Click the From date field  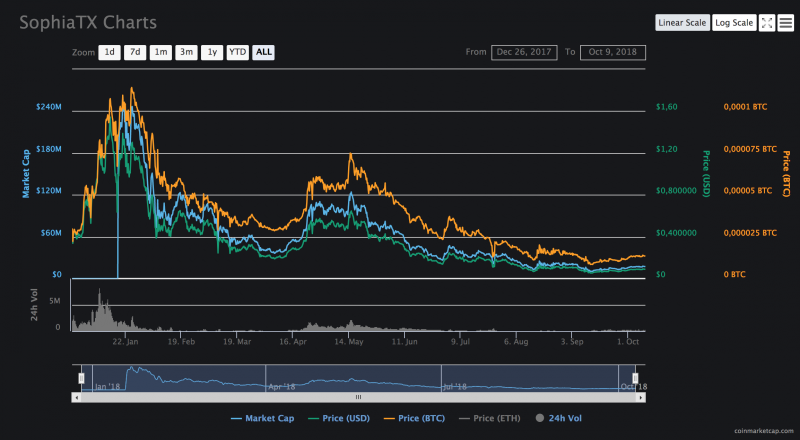[x=524, y=52]
